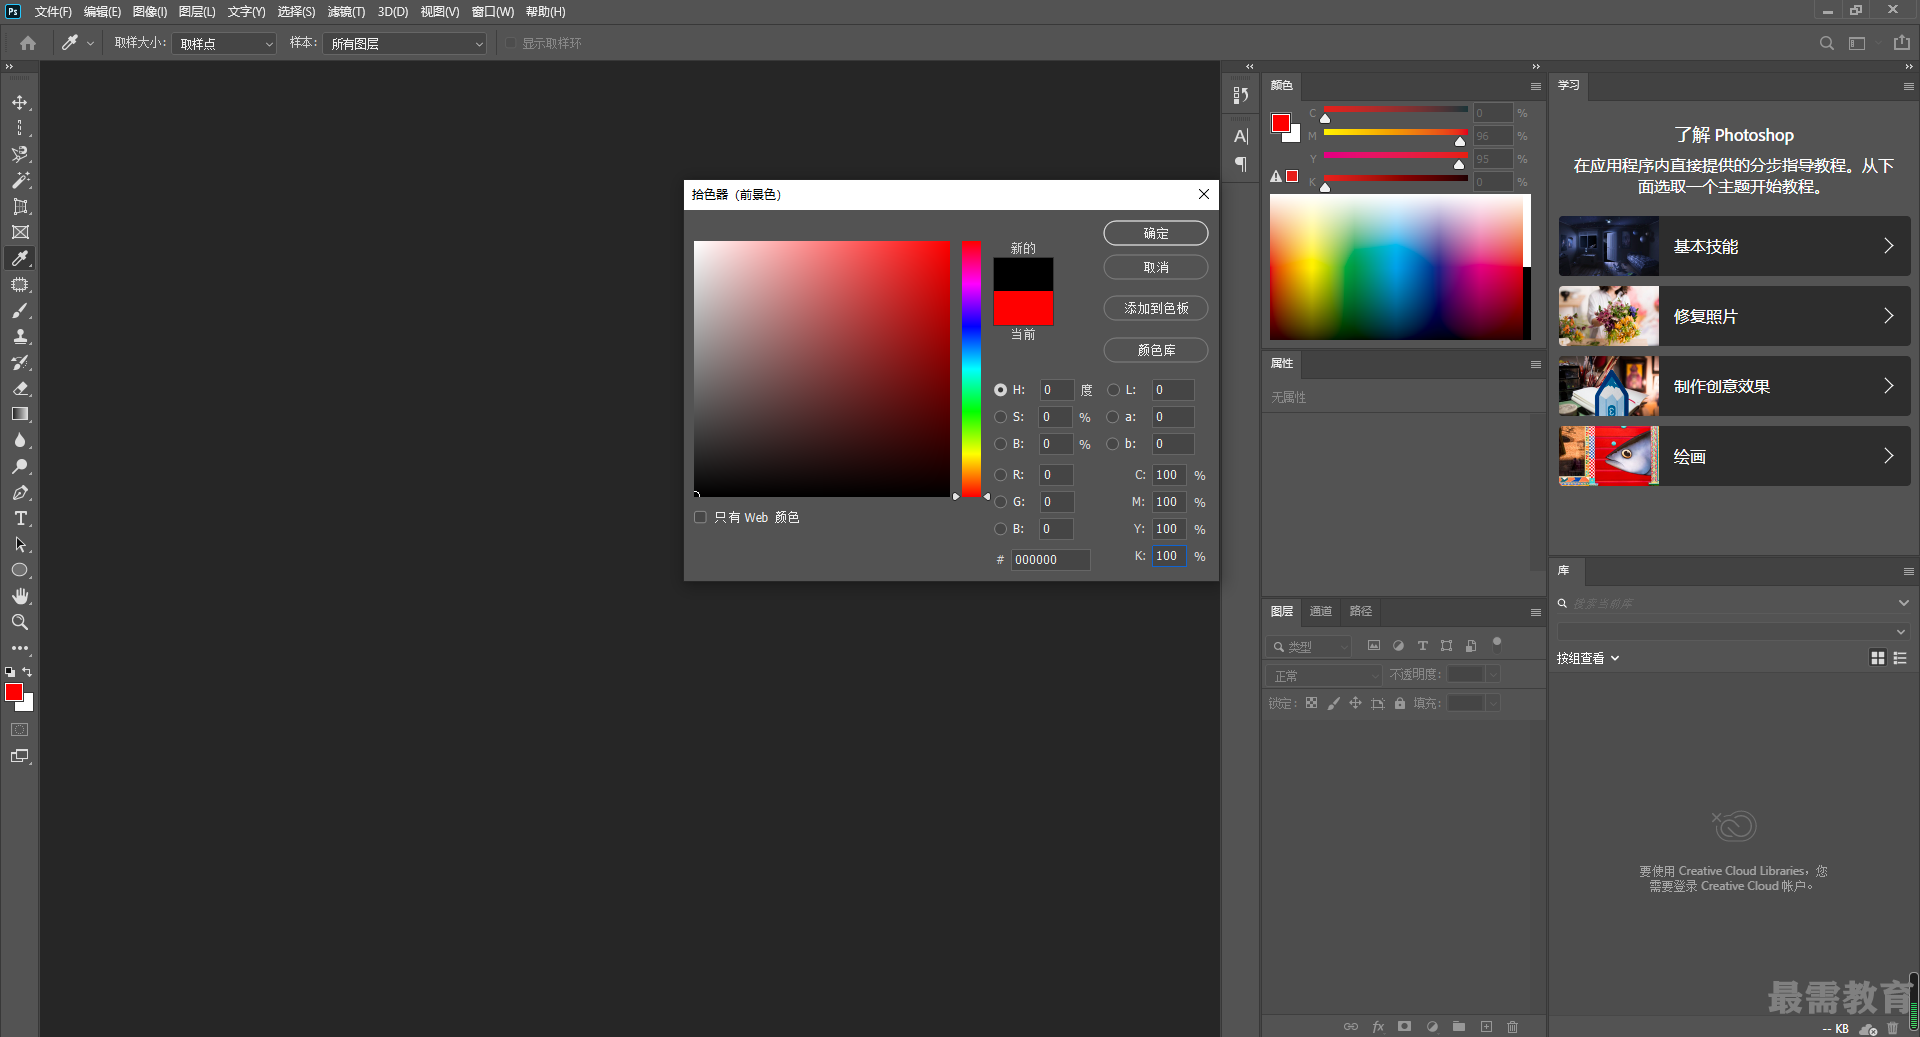1920x1037 pixels.
Task: Open the search icon in options bar
Action: tap(1826, 43)
